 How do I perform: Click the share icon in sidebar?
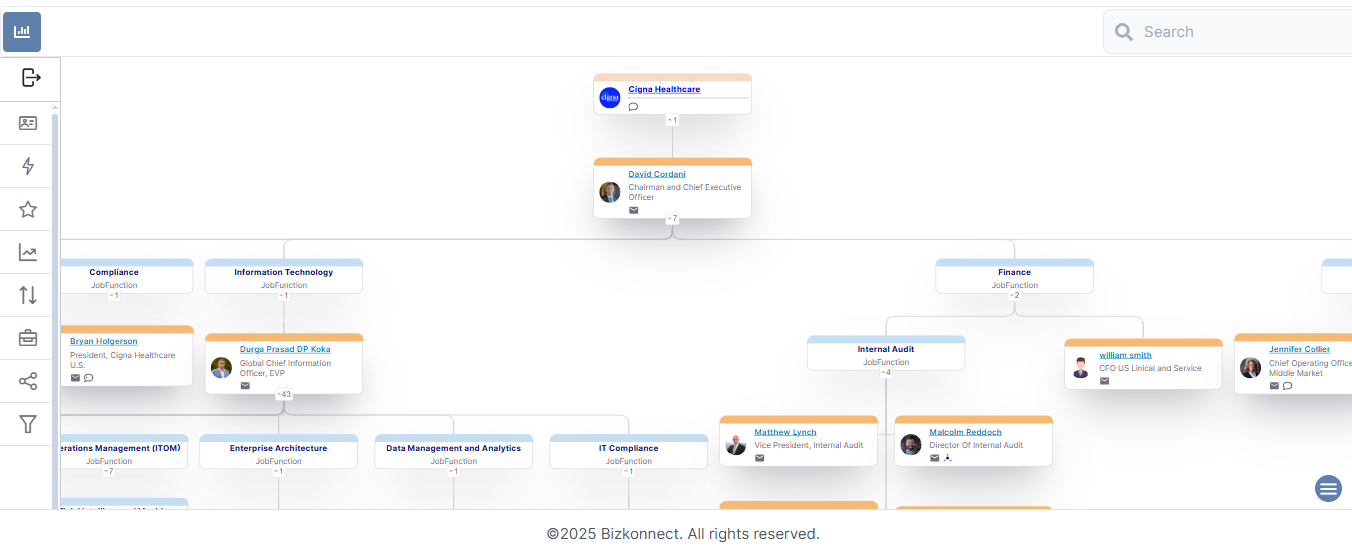tap(28, 381)
